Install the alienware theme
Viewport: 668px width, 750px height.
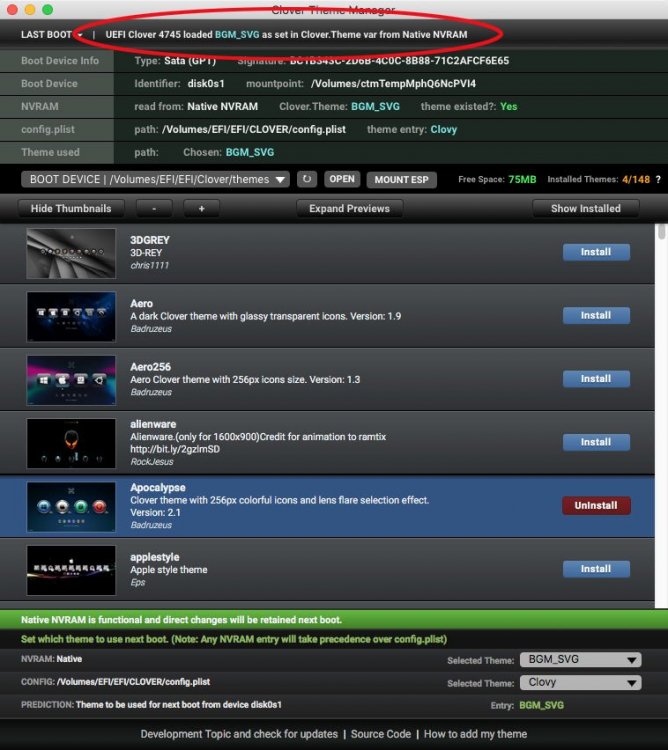point(596,442)
